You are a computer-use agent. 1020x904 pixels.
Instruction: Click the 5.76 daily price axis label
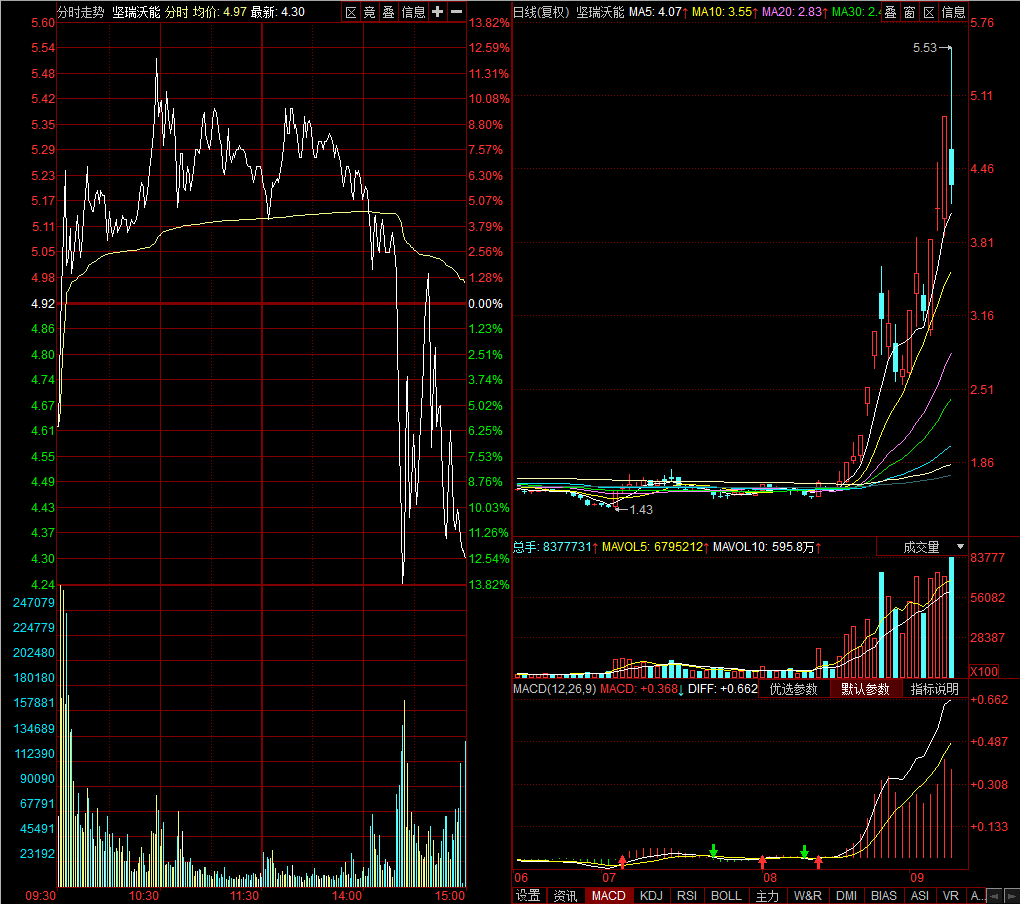(x=982, y=23)
